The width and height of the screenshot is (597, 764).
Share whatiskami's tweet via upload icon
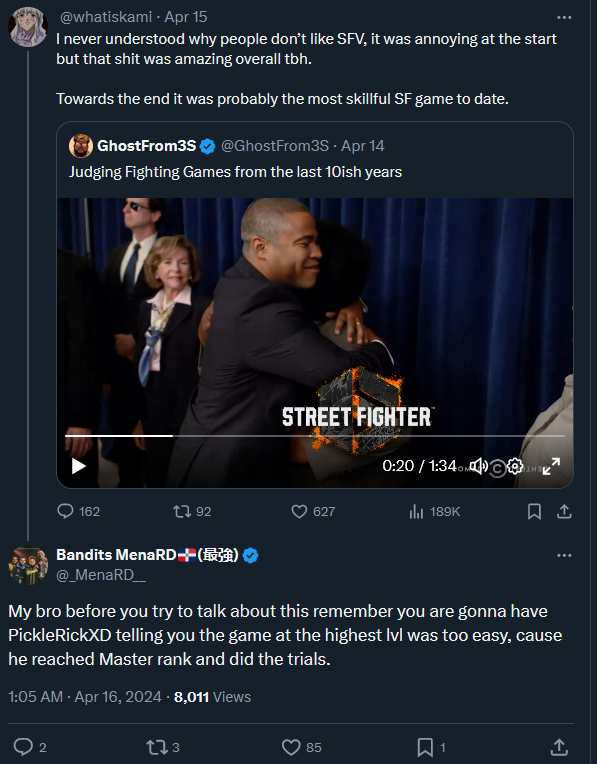click(564, 512)
